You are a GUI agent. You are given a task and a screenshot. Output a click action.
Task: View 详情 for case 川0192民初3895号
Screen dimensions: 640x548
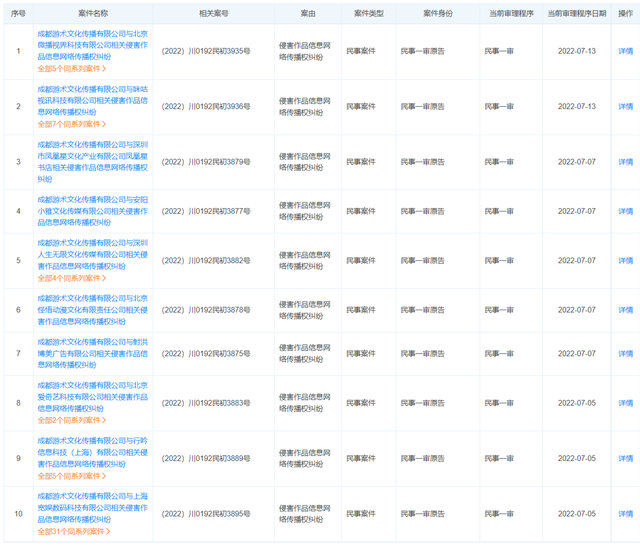click(x=625, y=513)
